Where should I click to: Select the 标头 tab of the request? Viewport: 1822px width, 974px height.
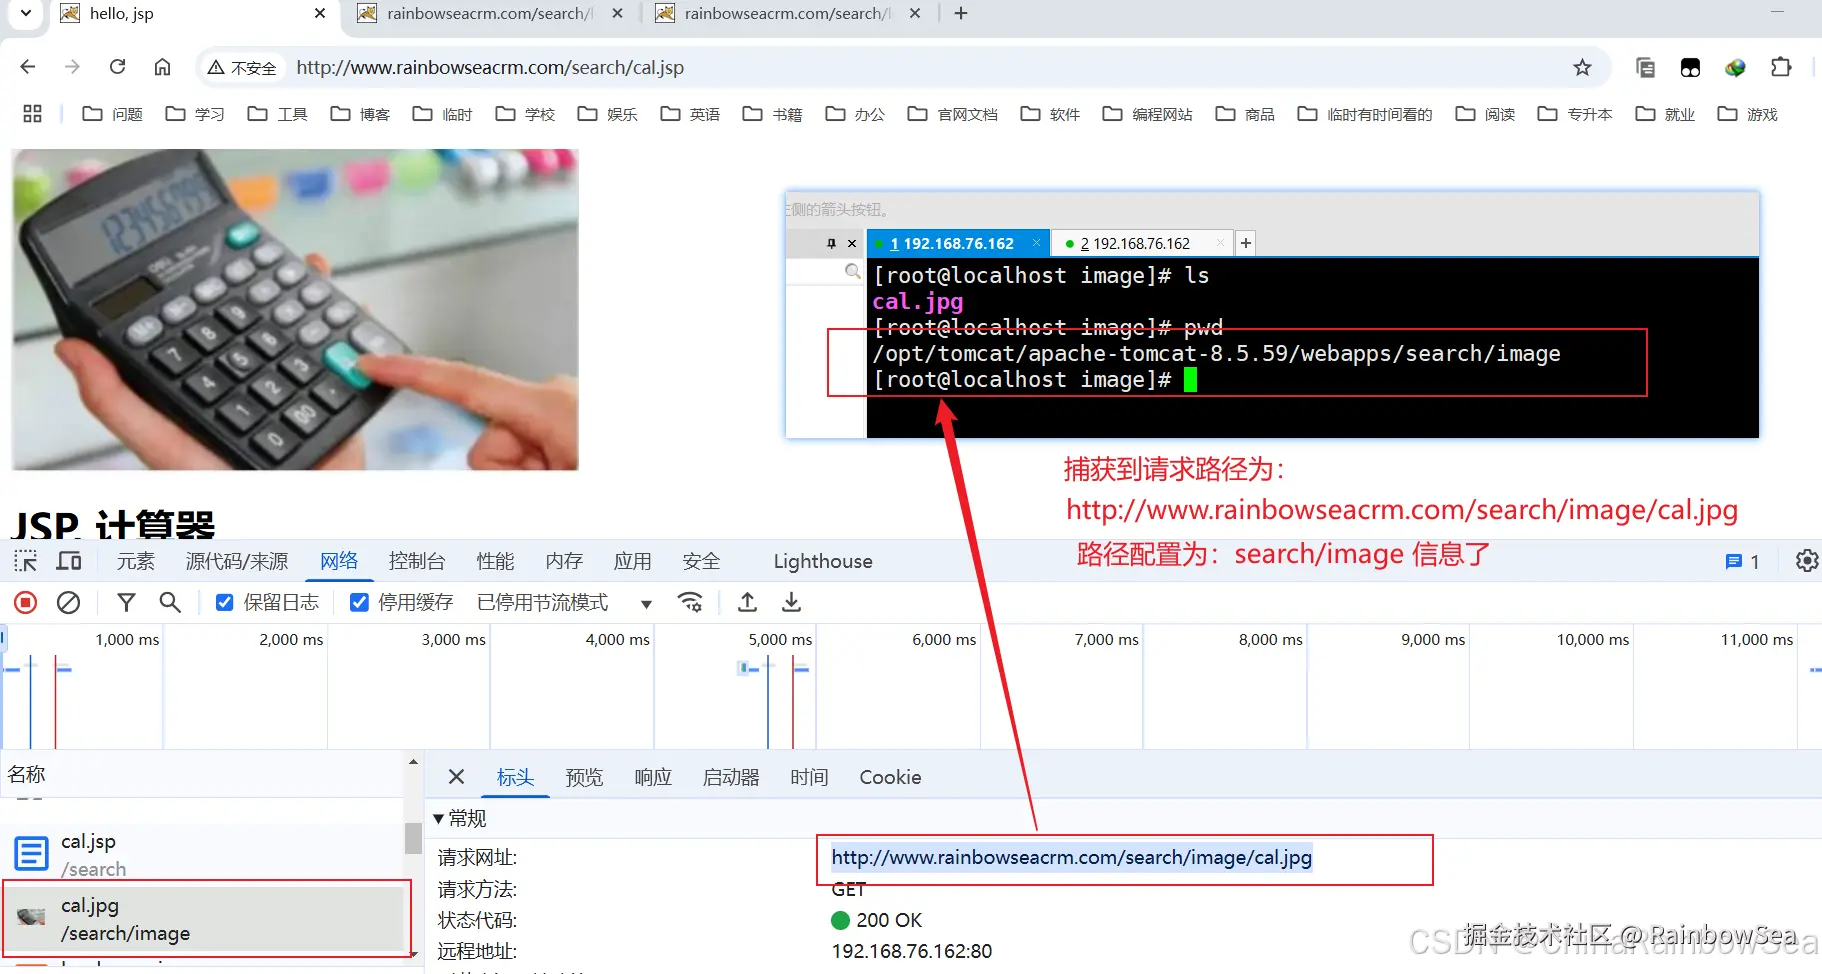[515, 777]
